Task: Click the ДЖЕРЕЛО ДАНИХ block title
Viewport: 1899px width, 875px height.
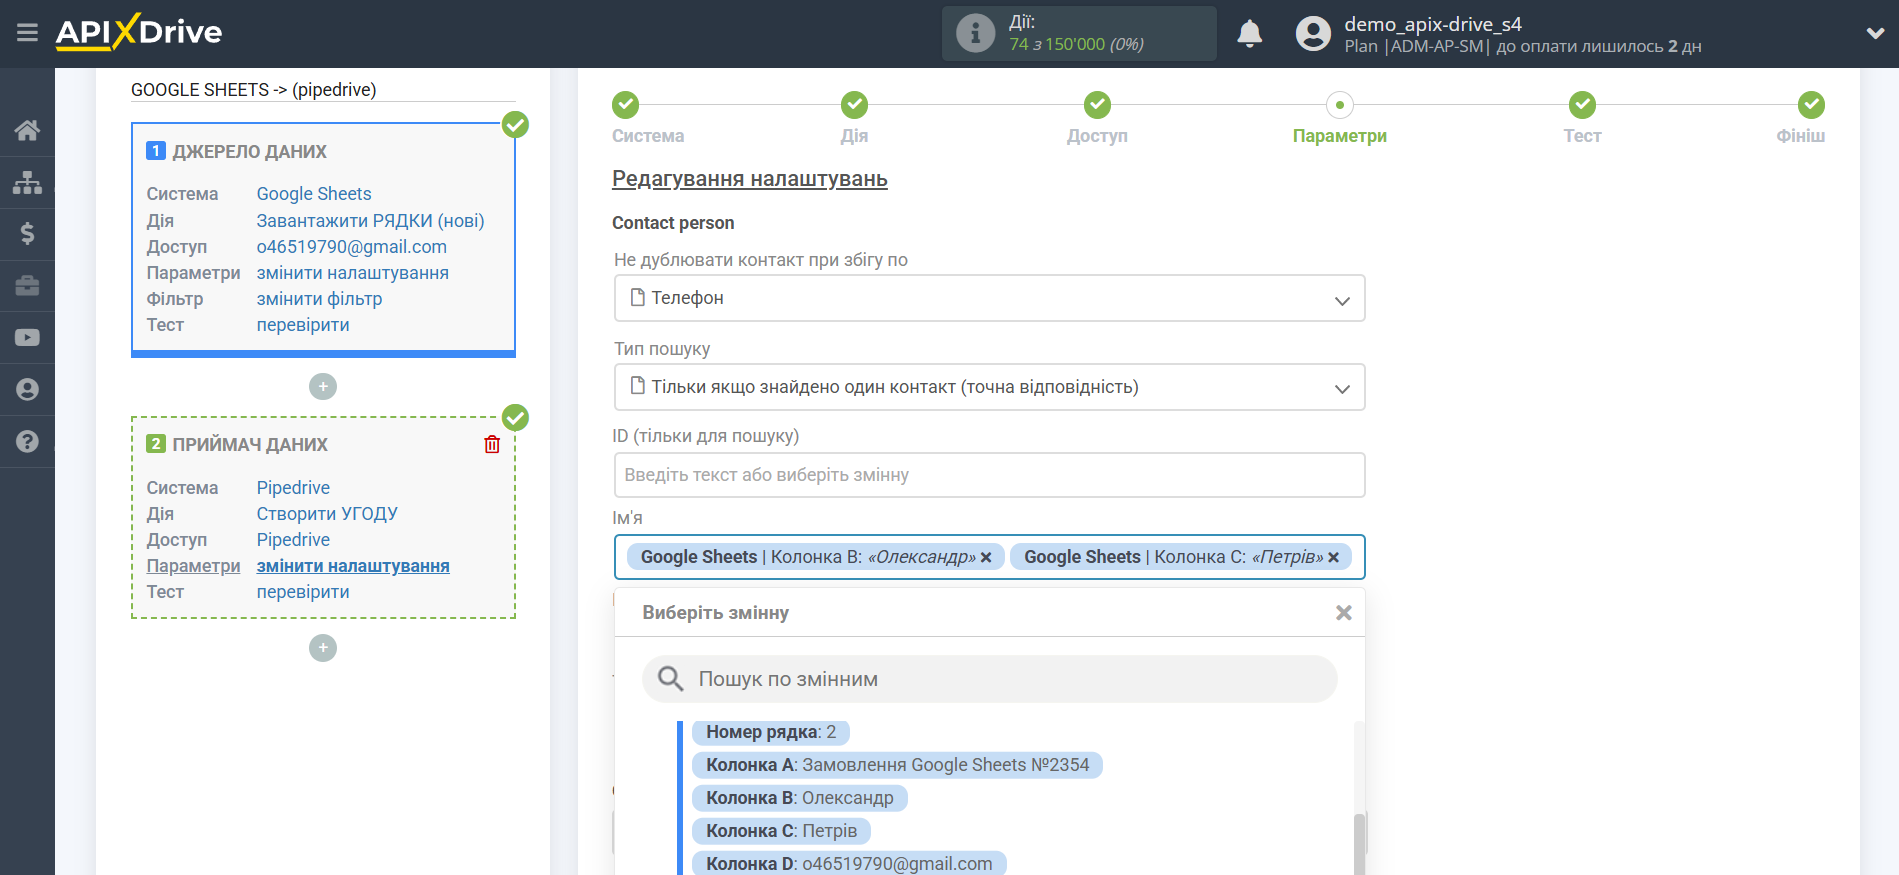Action: pos(249,152)
